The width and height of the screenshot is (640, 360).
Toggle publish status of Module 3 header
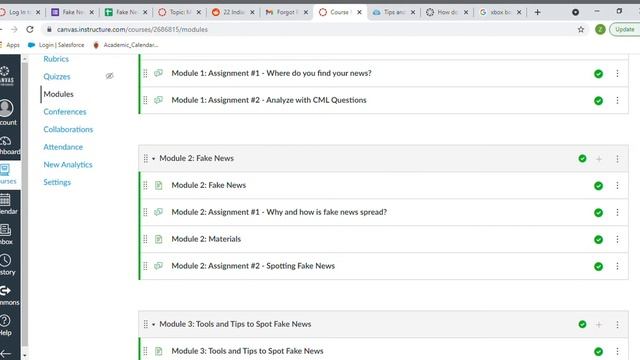coord(582,324)
